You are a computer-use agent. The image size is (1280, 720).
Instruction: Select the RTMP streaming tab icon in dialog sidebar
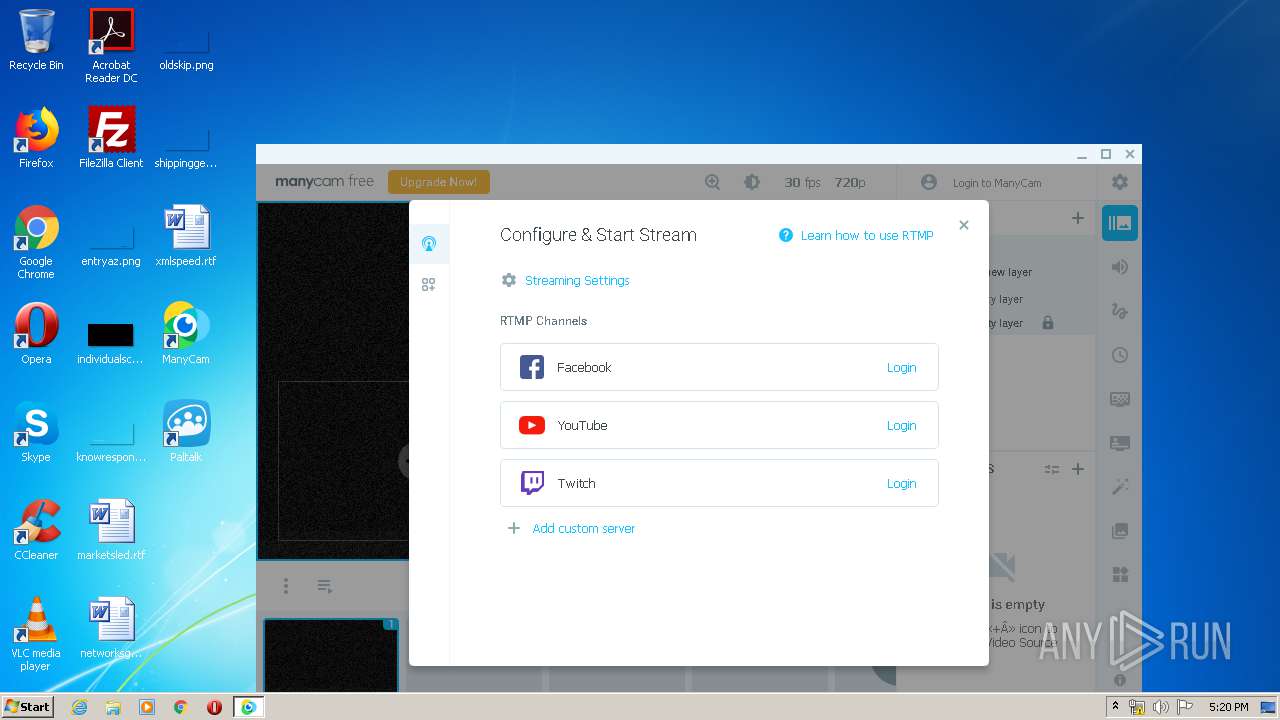[x=429, y=244]
